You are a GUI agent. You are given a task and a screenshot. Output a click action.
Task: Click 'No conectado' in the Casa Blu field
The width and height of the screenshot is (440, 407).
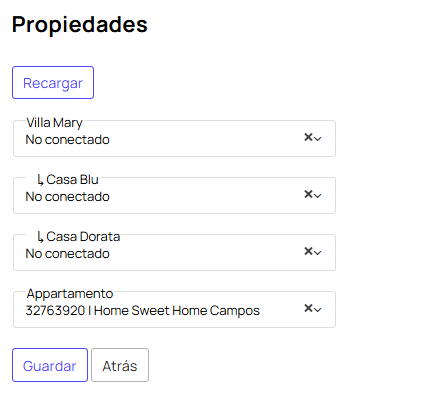coord(68,197)
